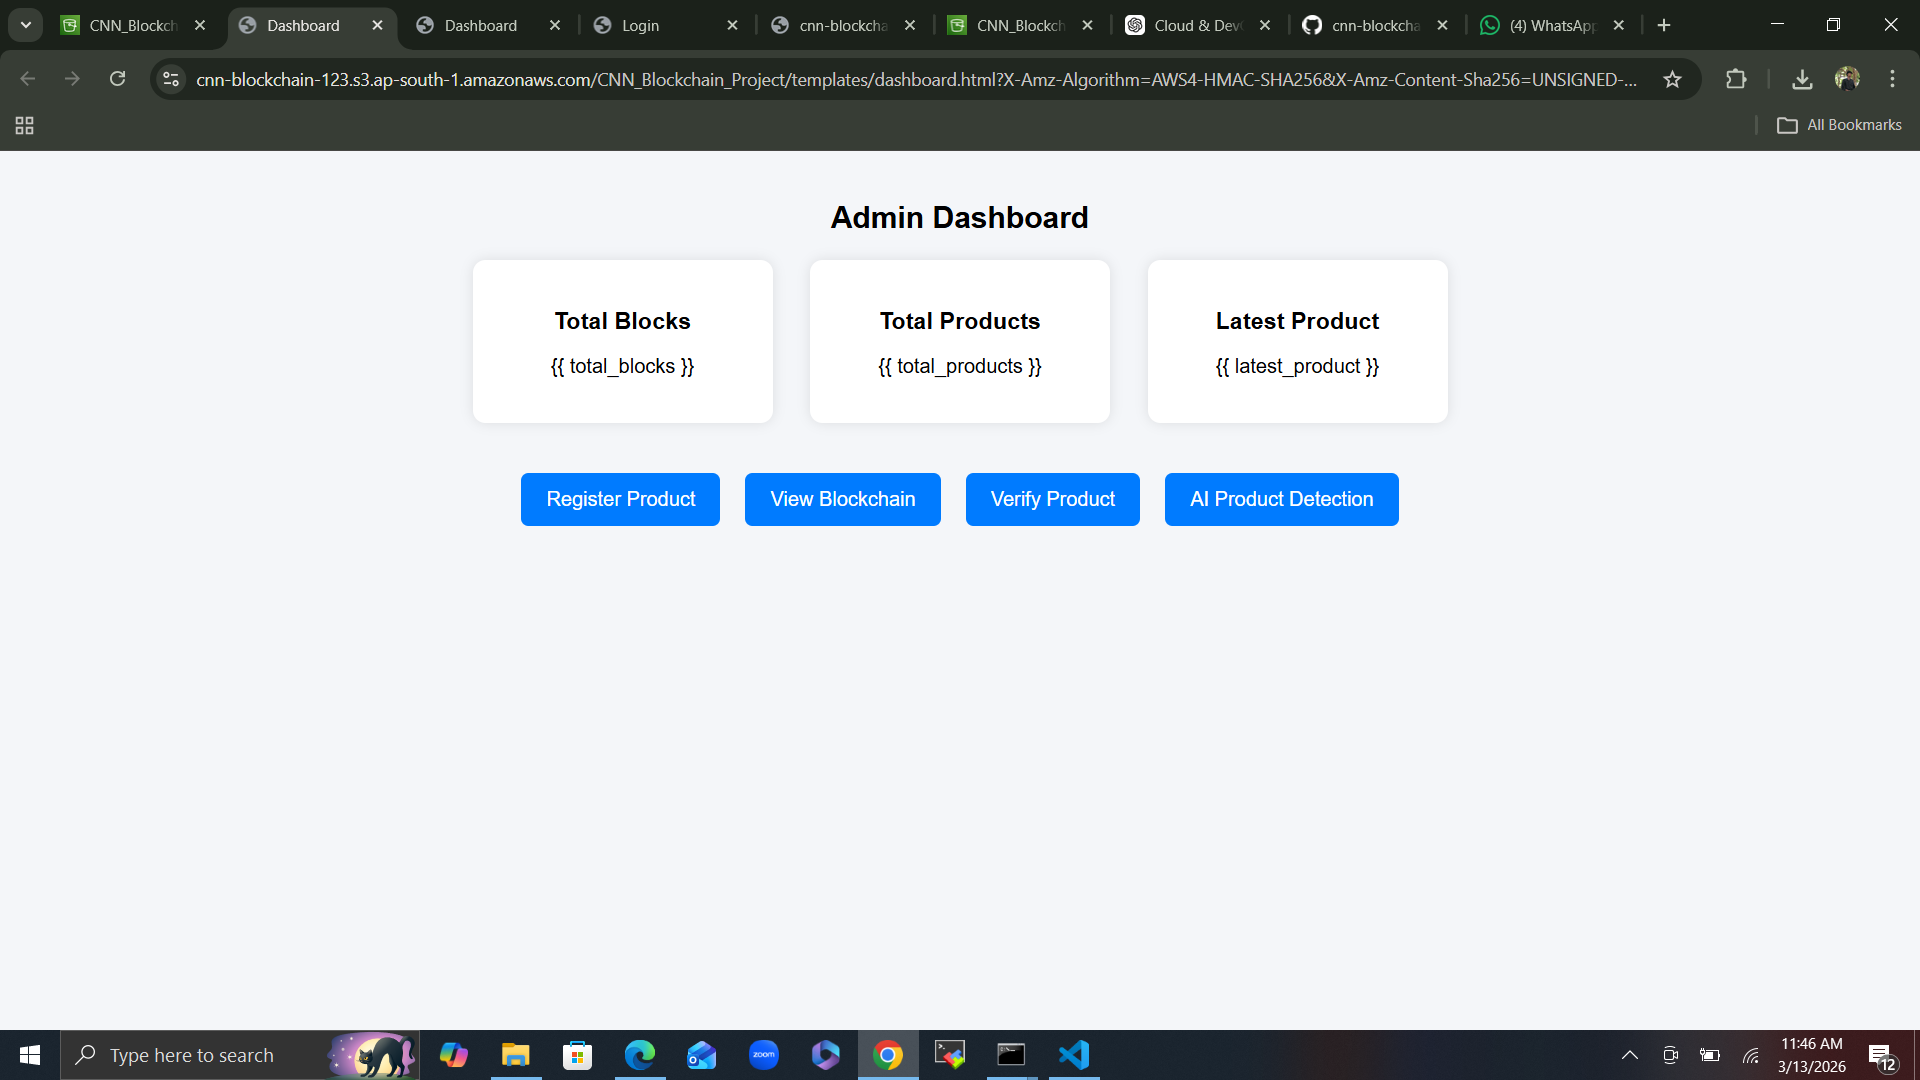Open Zoom from the taskbar
Viewport: 1920px width, 1080px height.
tap(764, 1055)
